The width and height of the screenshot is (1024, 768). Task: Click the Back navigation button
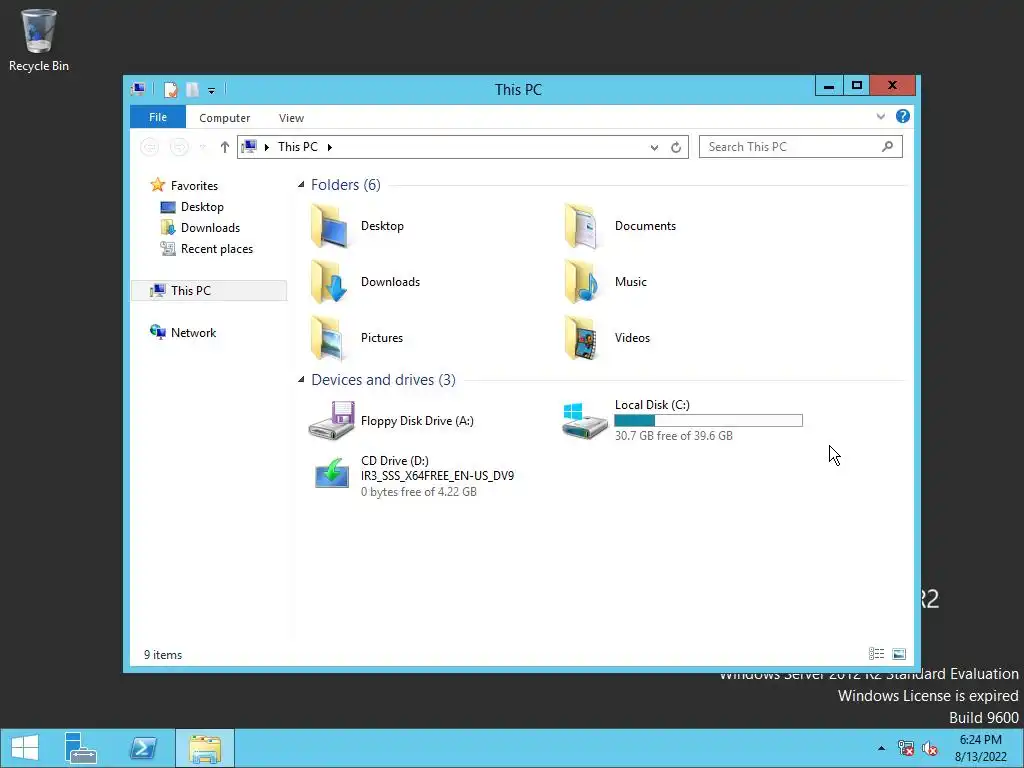click(150, 147)
